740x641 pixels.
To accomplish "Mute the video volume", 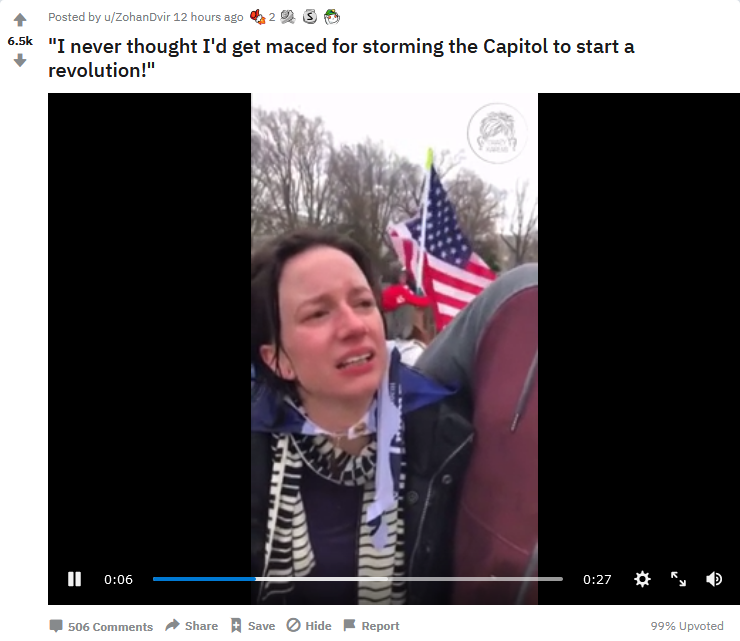I will click(714, 579).
